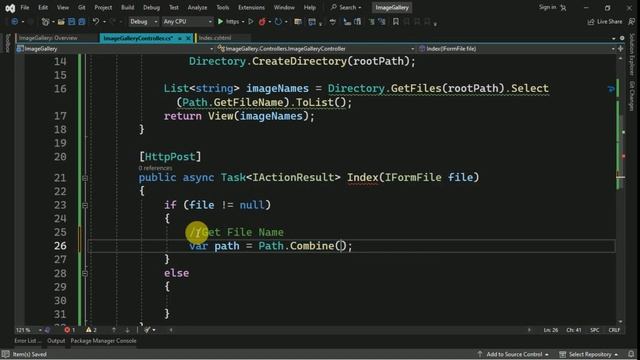Open ImageGallery.Controllers.ImageGalleryController type dropdown
Screen dimensions: 640x360
coord(316,49)
